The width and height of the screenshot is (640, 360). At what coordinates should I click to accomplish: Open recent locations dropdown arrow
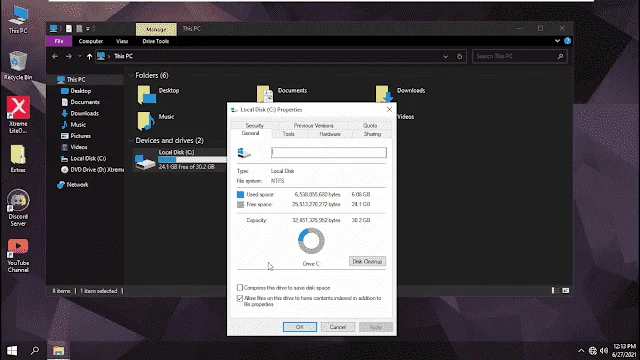80,56
